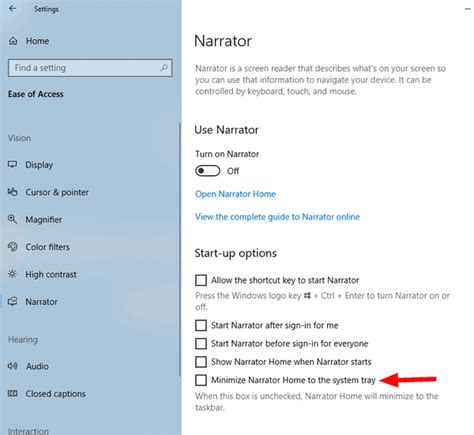Screen dimensions: 474x435
Task: Click the Audio speaker icon
Action: 12,366
